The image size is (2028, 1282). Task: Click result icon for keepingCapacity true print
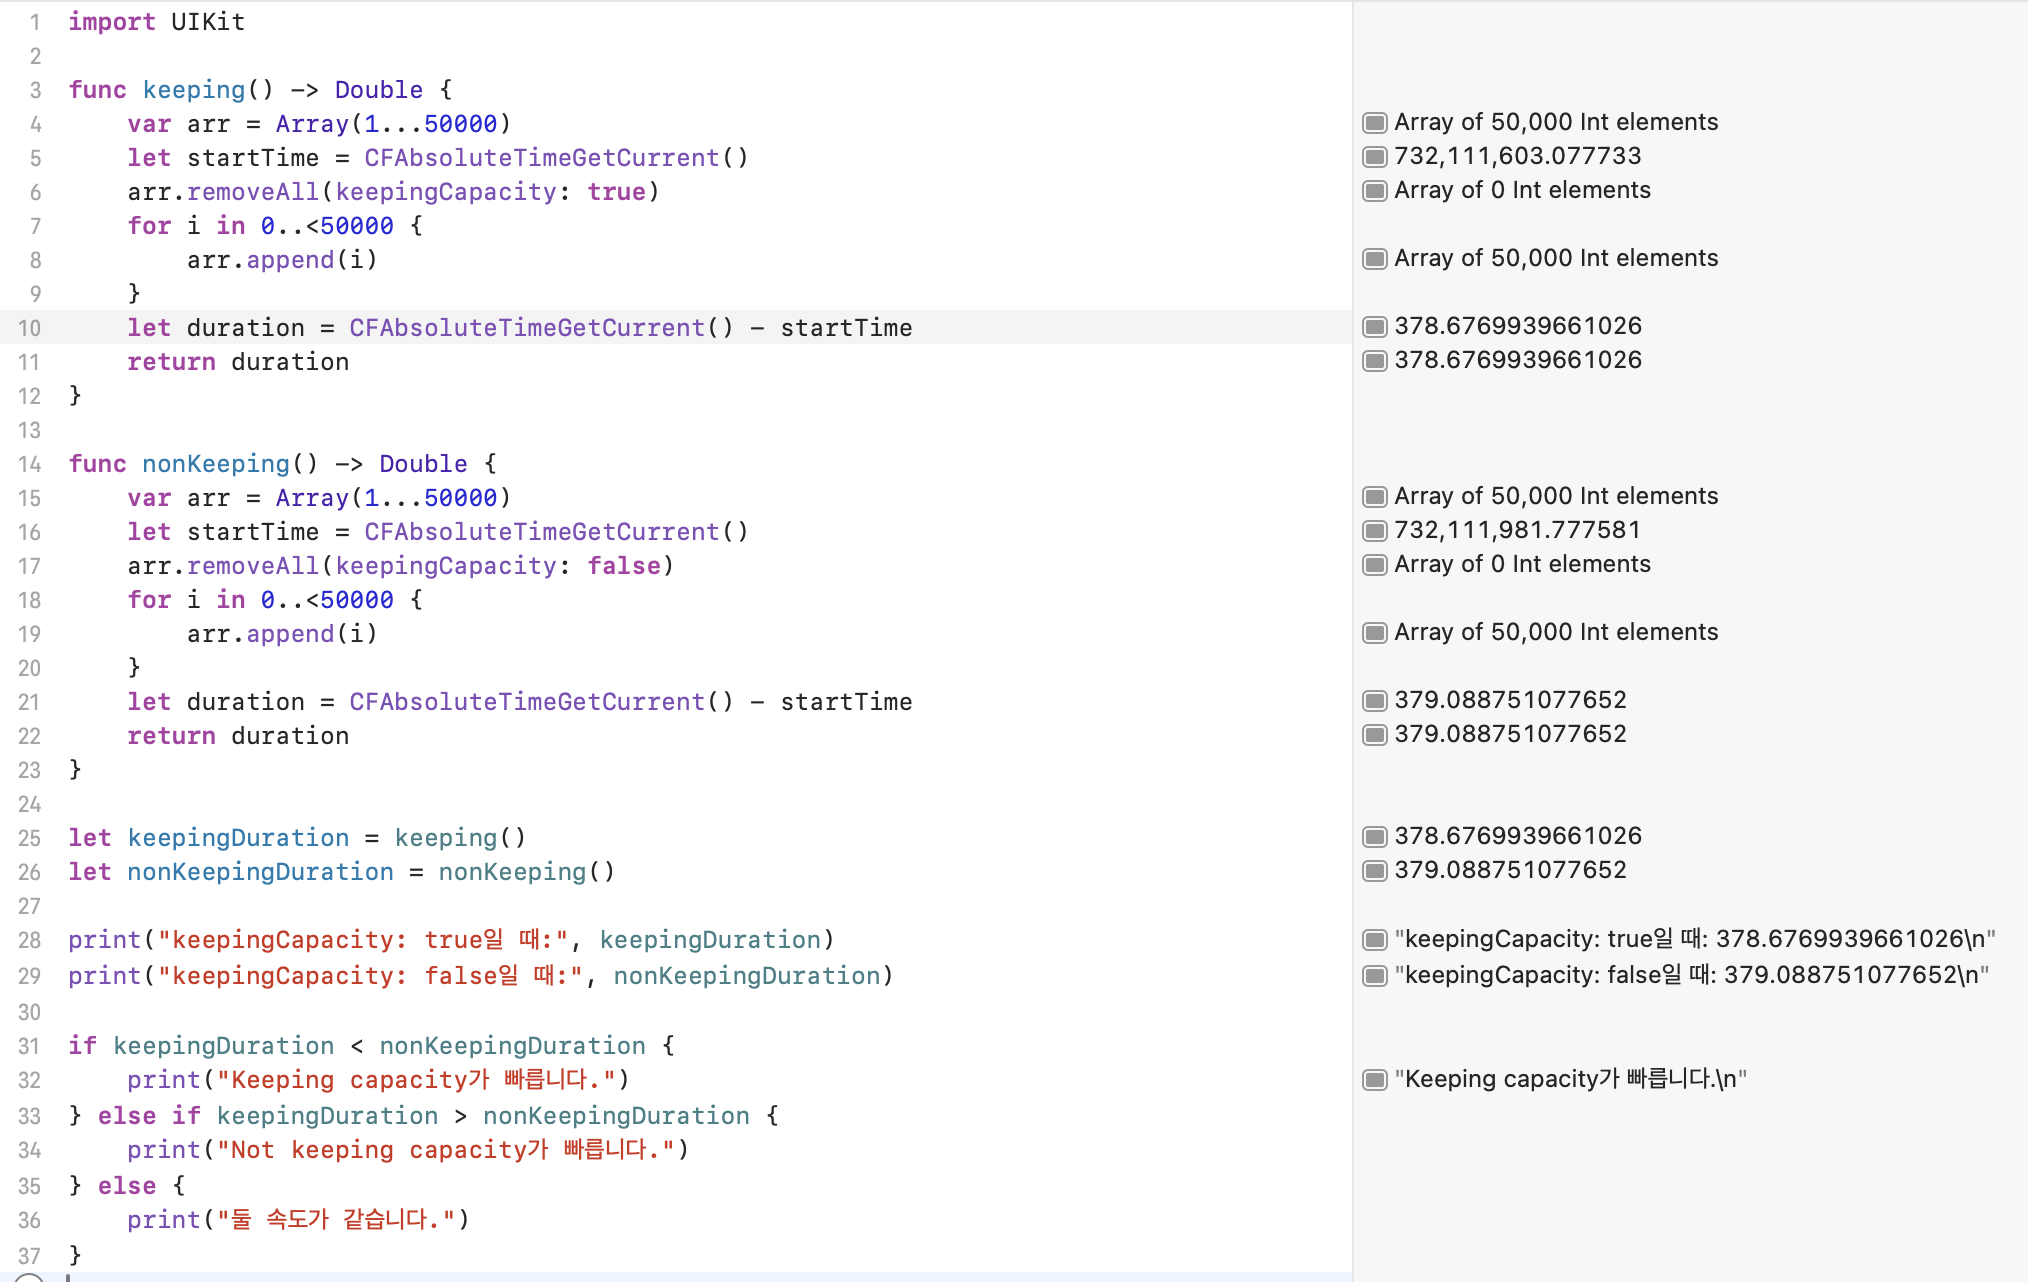click(1375, 940)
